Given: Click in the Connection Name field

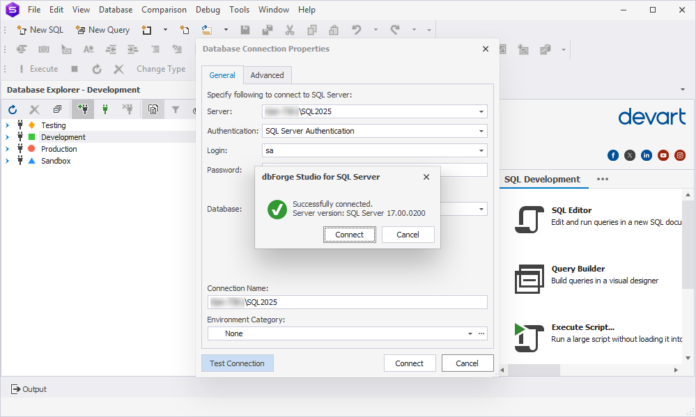Looking at the screenshot, I should 347,302.
